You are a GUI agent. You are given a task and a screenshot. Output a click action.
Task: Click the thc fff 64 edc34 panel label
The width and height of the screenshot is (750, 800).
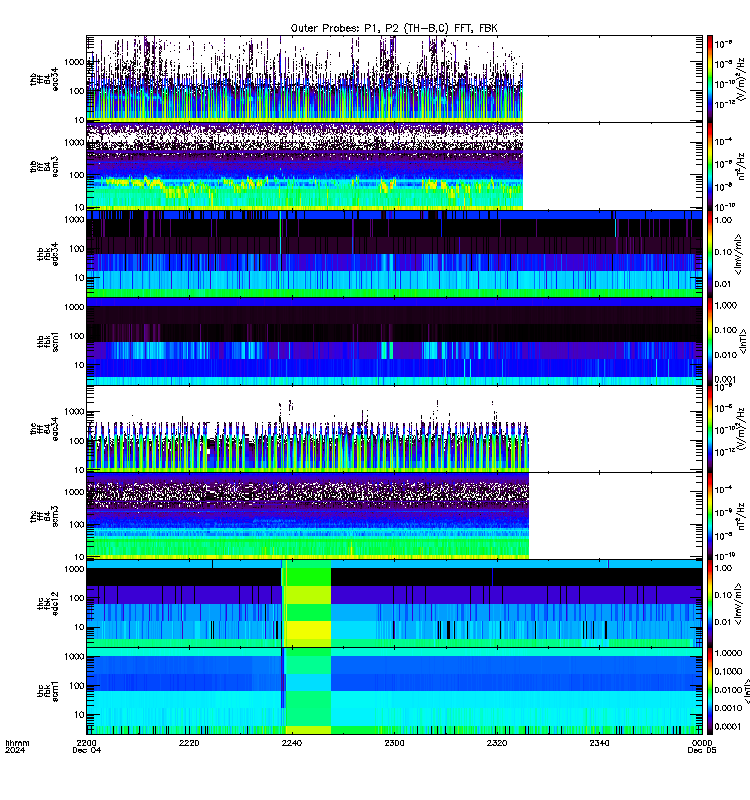[44, 429]
